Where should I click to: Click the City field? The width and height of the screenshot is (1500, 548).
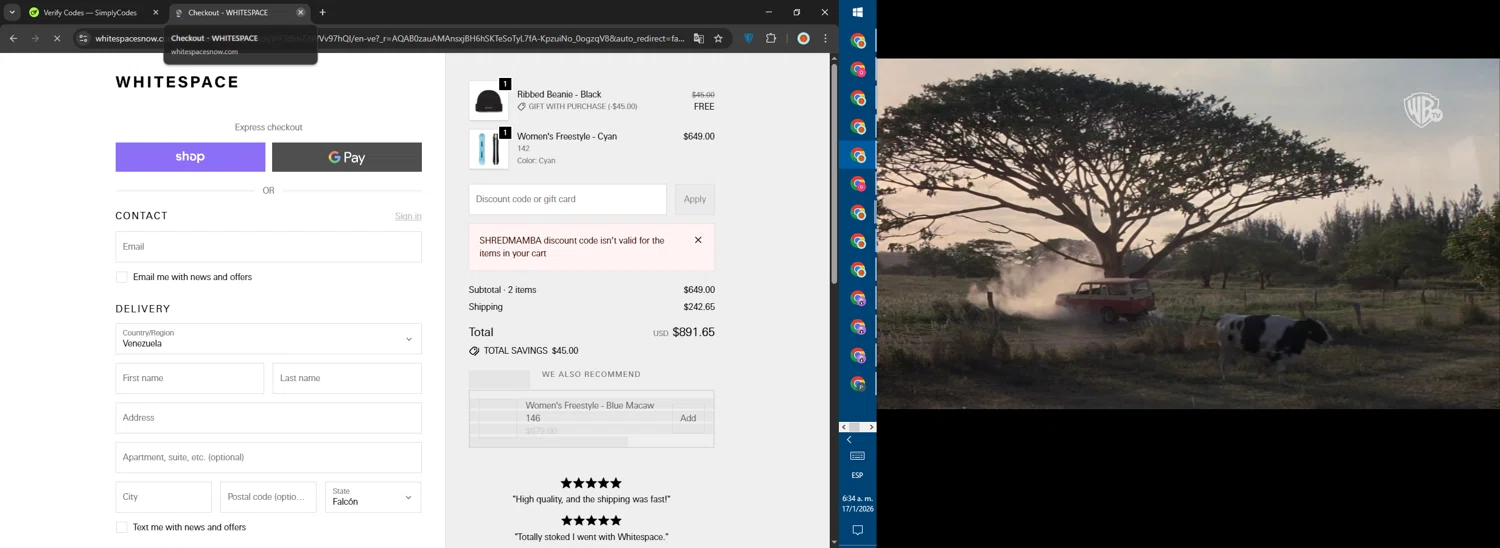(164, 497)
